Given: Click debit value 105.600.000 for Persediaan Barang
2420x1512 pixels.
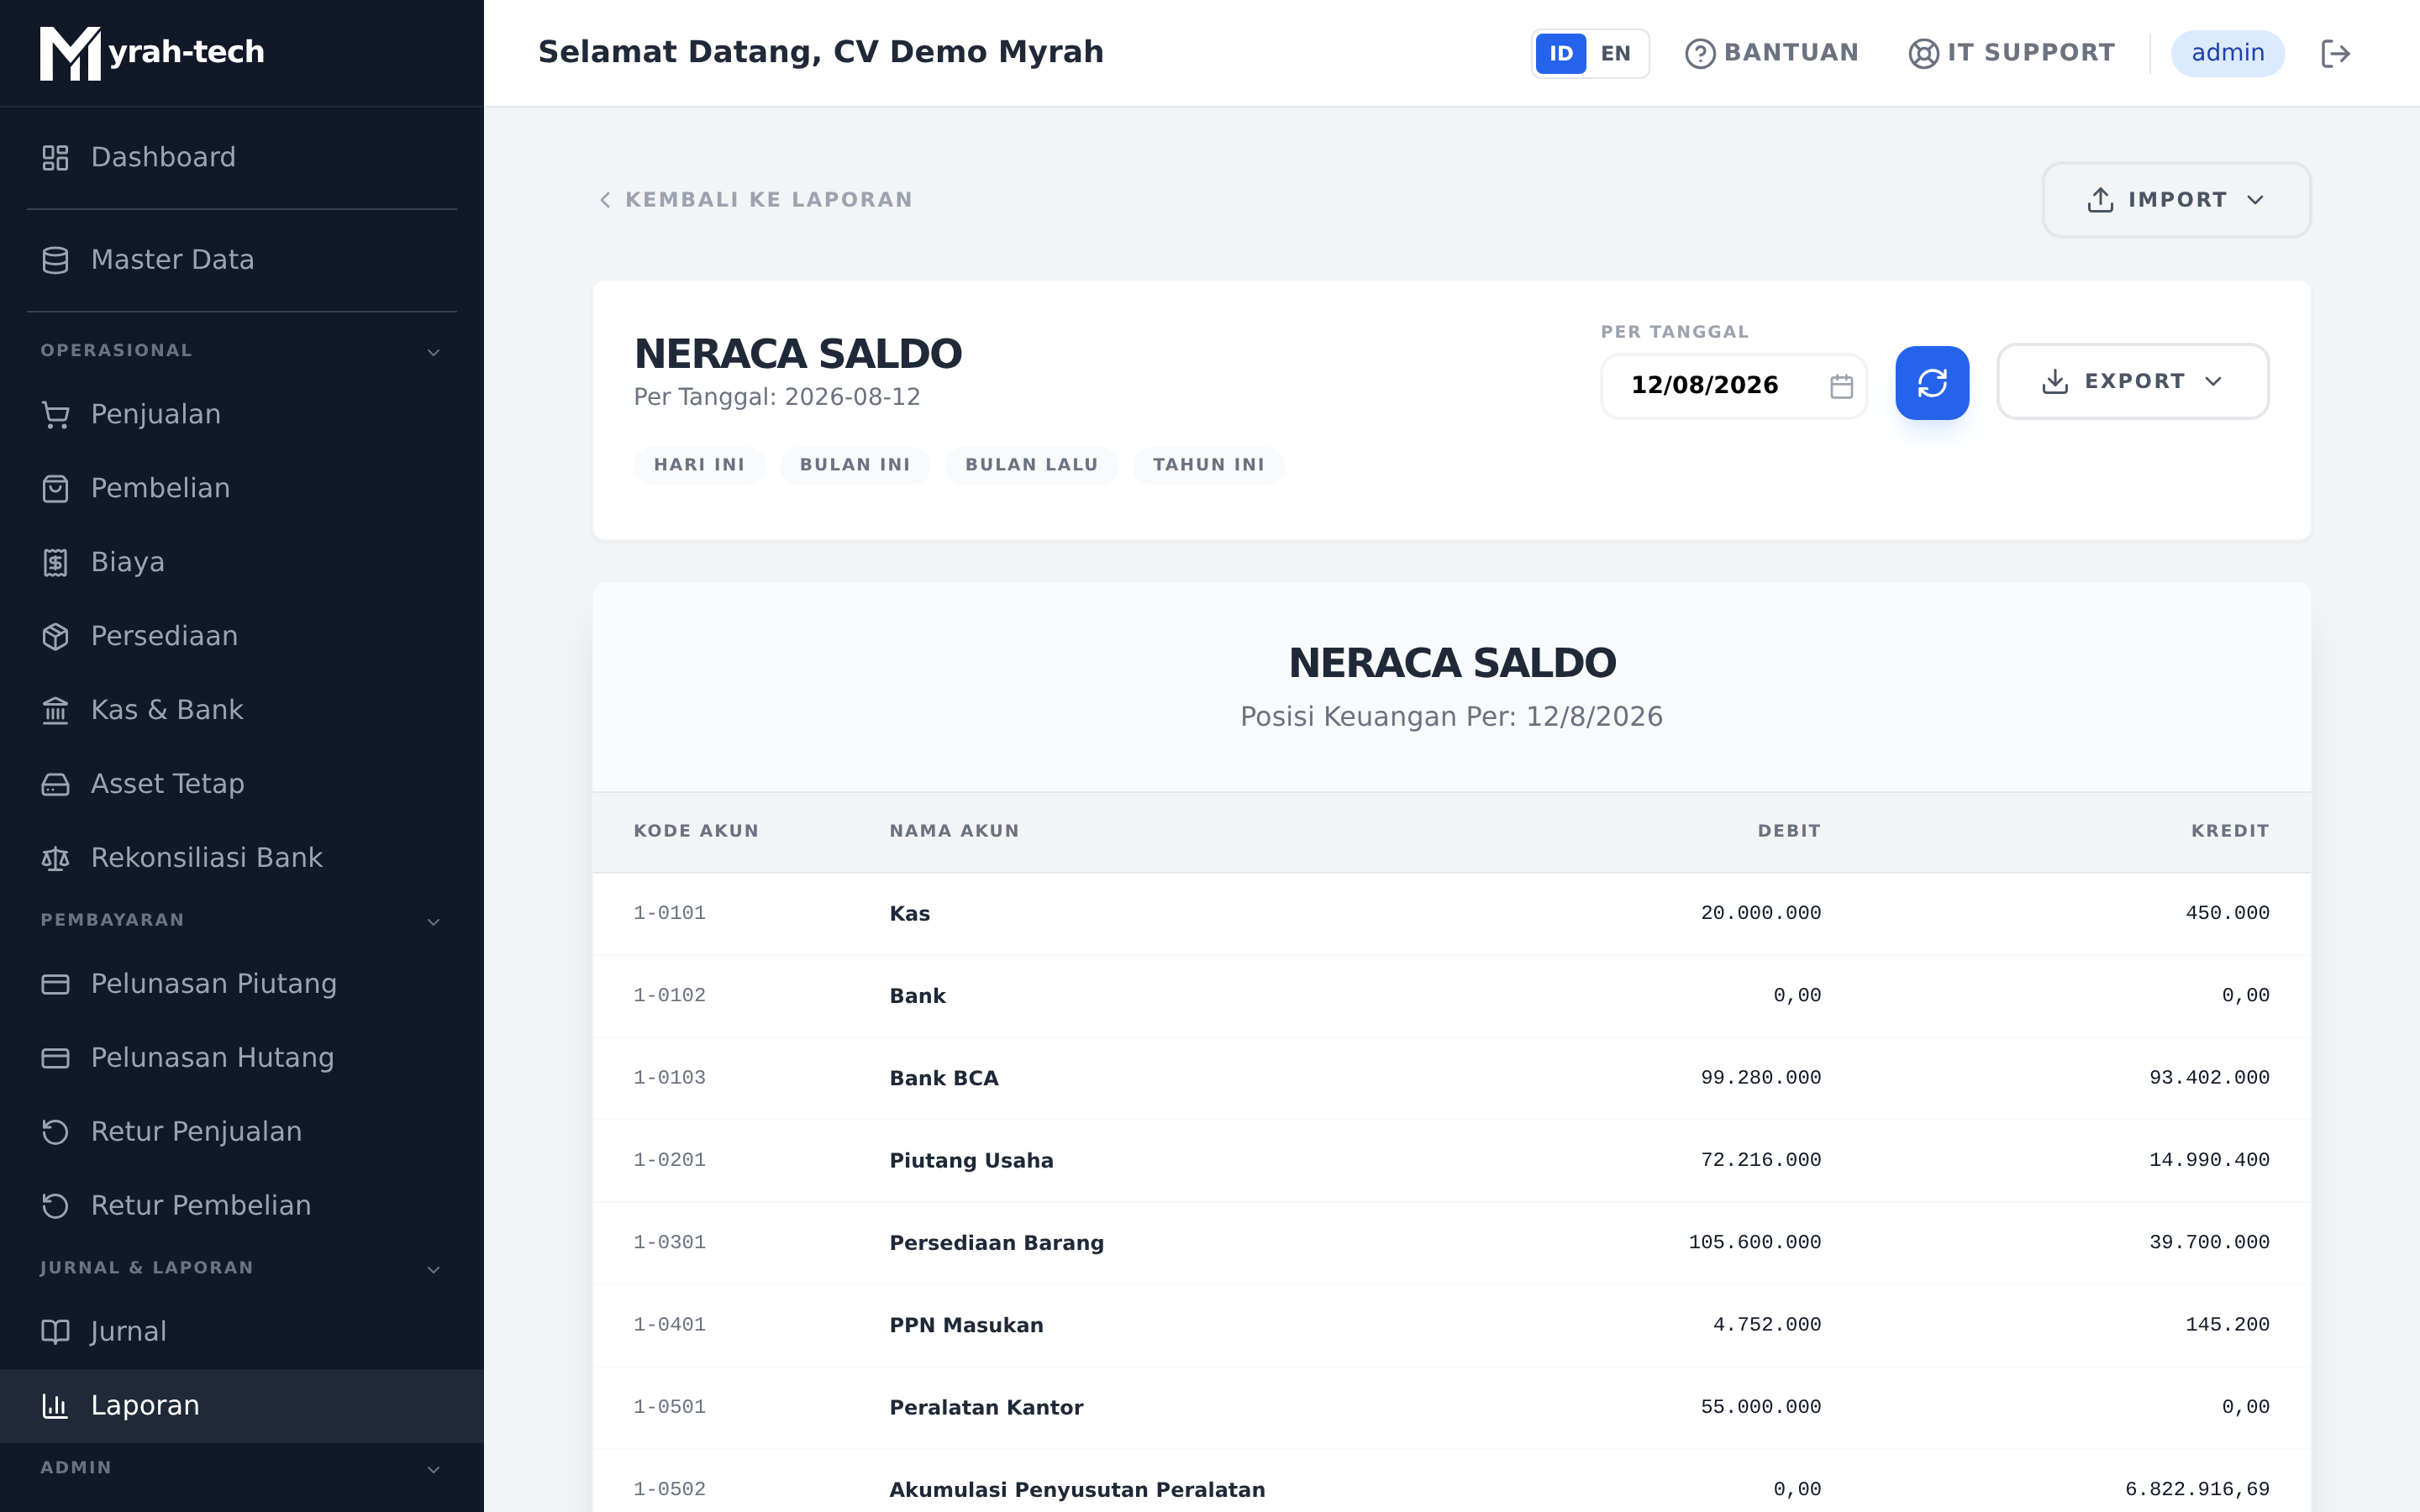Looking at the screenshot, I should 1755,1243.
